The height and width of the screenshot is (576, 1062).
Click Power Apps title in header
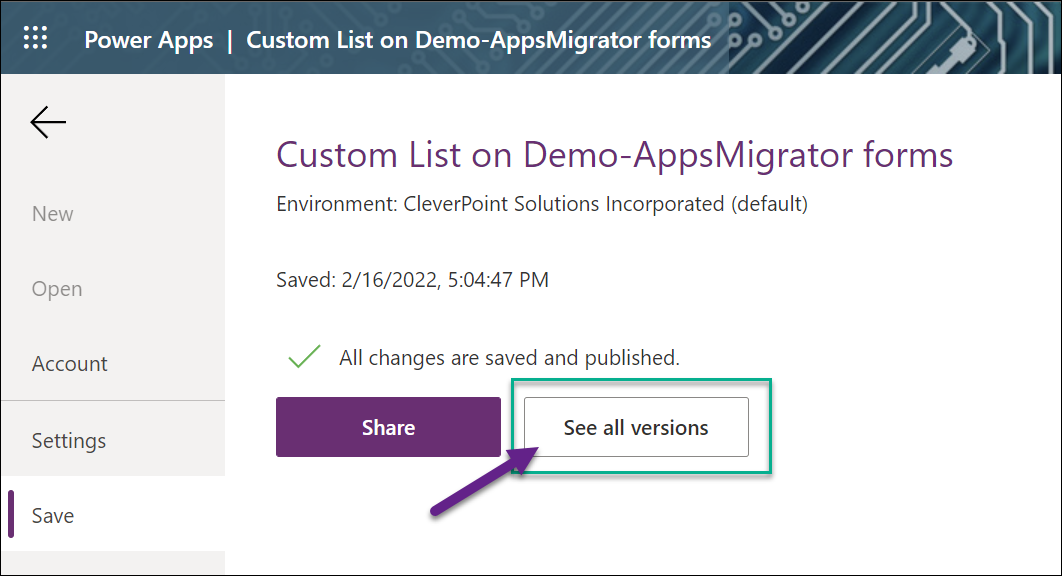(x=148, y=40)
